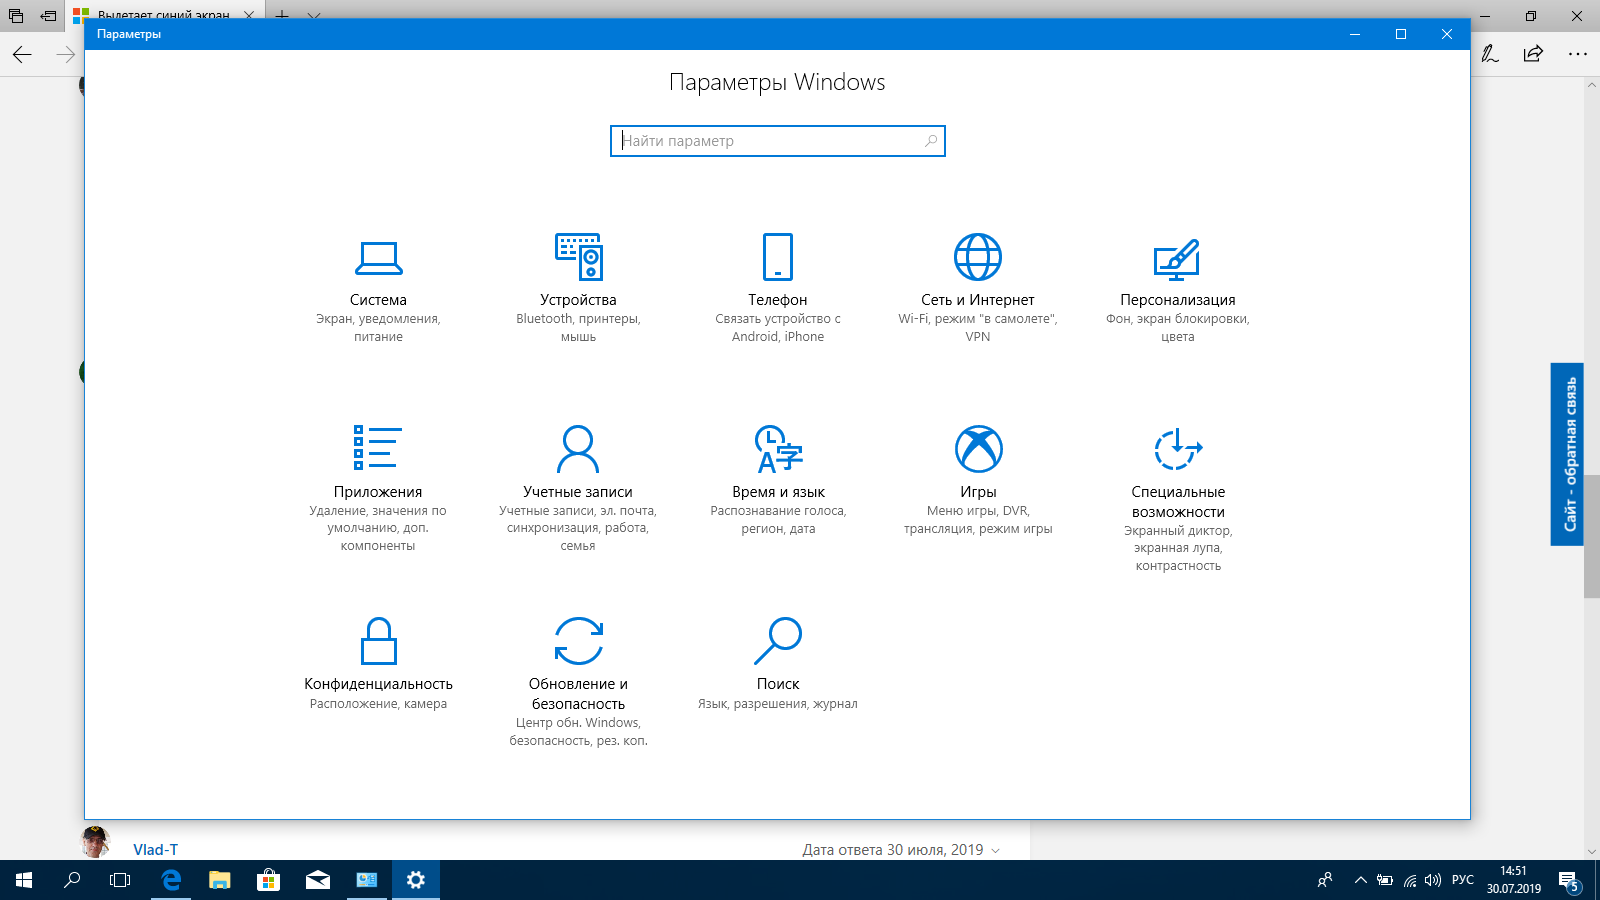Open the Конфиденциальность lock icon
The image size is (1600, 900).
[x=378, y=641]
